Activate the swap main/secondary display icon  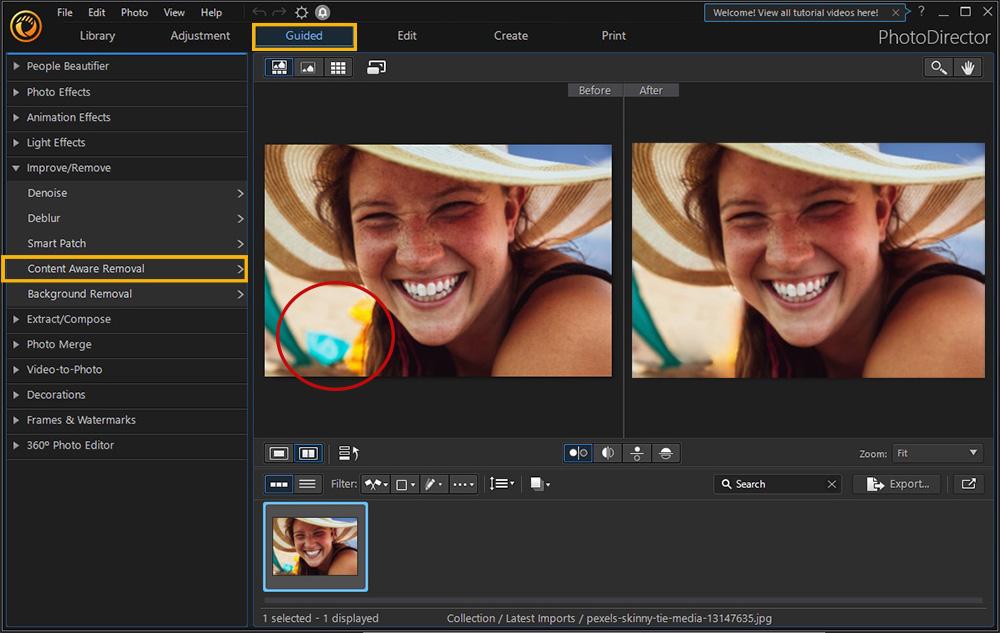[x=376, y=67]
